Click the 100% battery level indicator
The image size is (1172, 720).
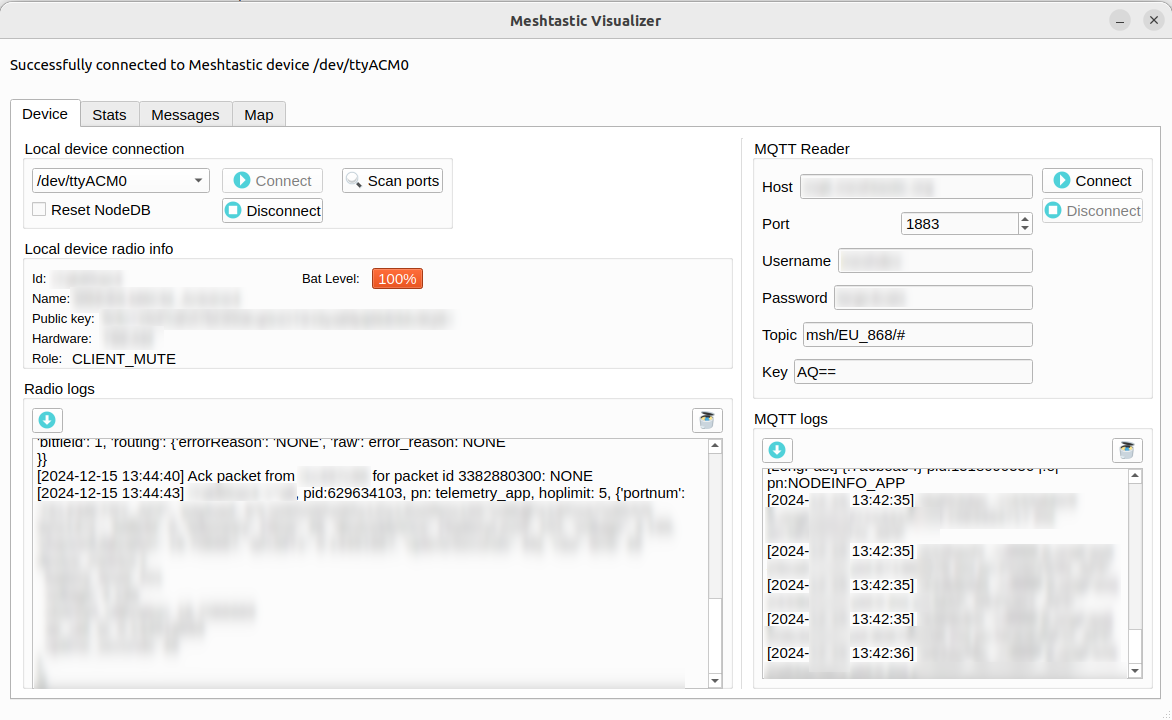coord(397,279)
